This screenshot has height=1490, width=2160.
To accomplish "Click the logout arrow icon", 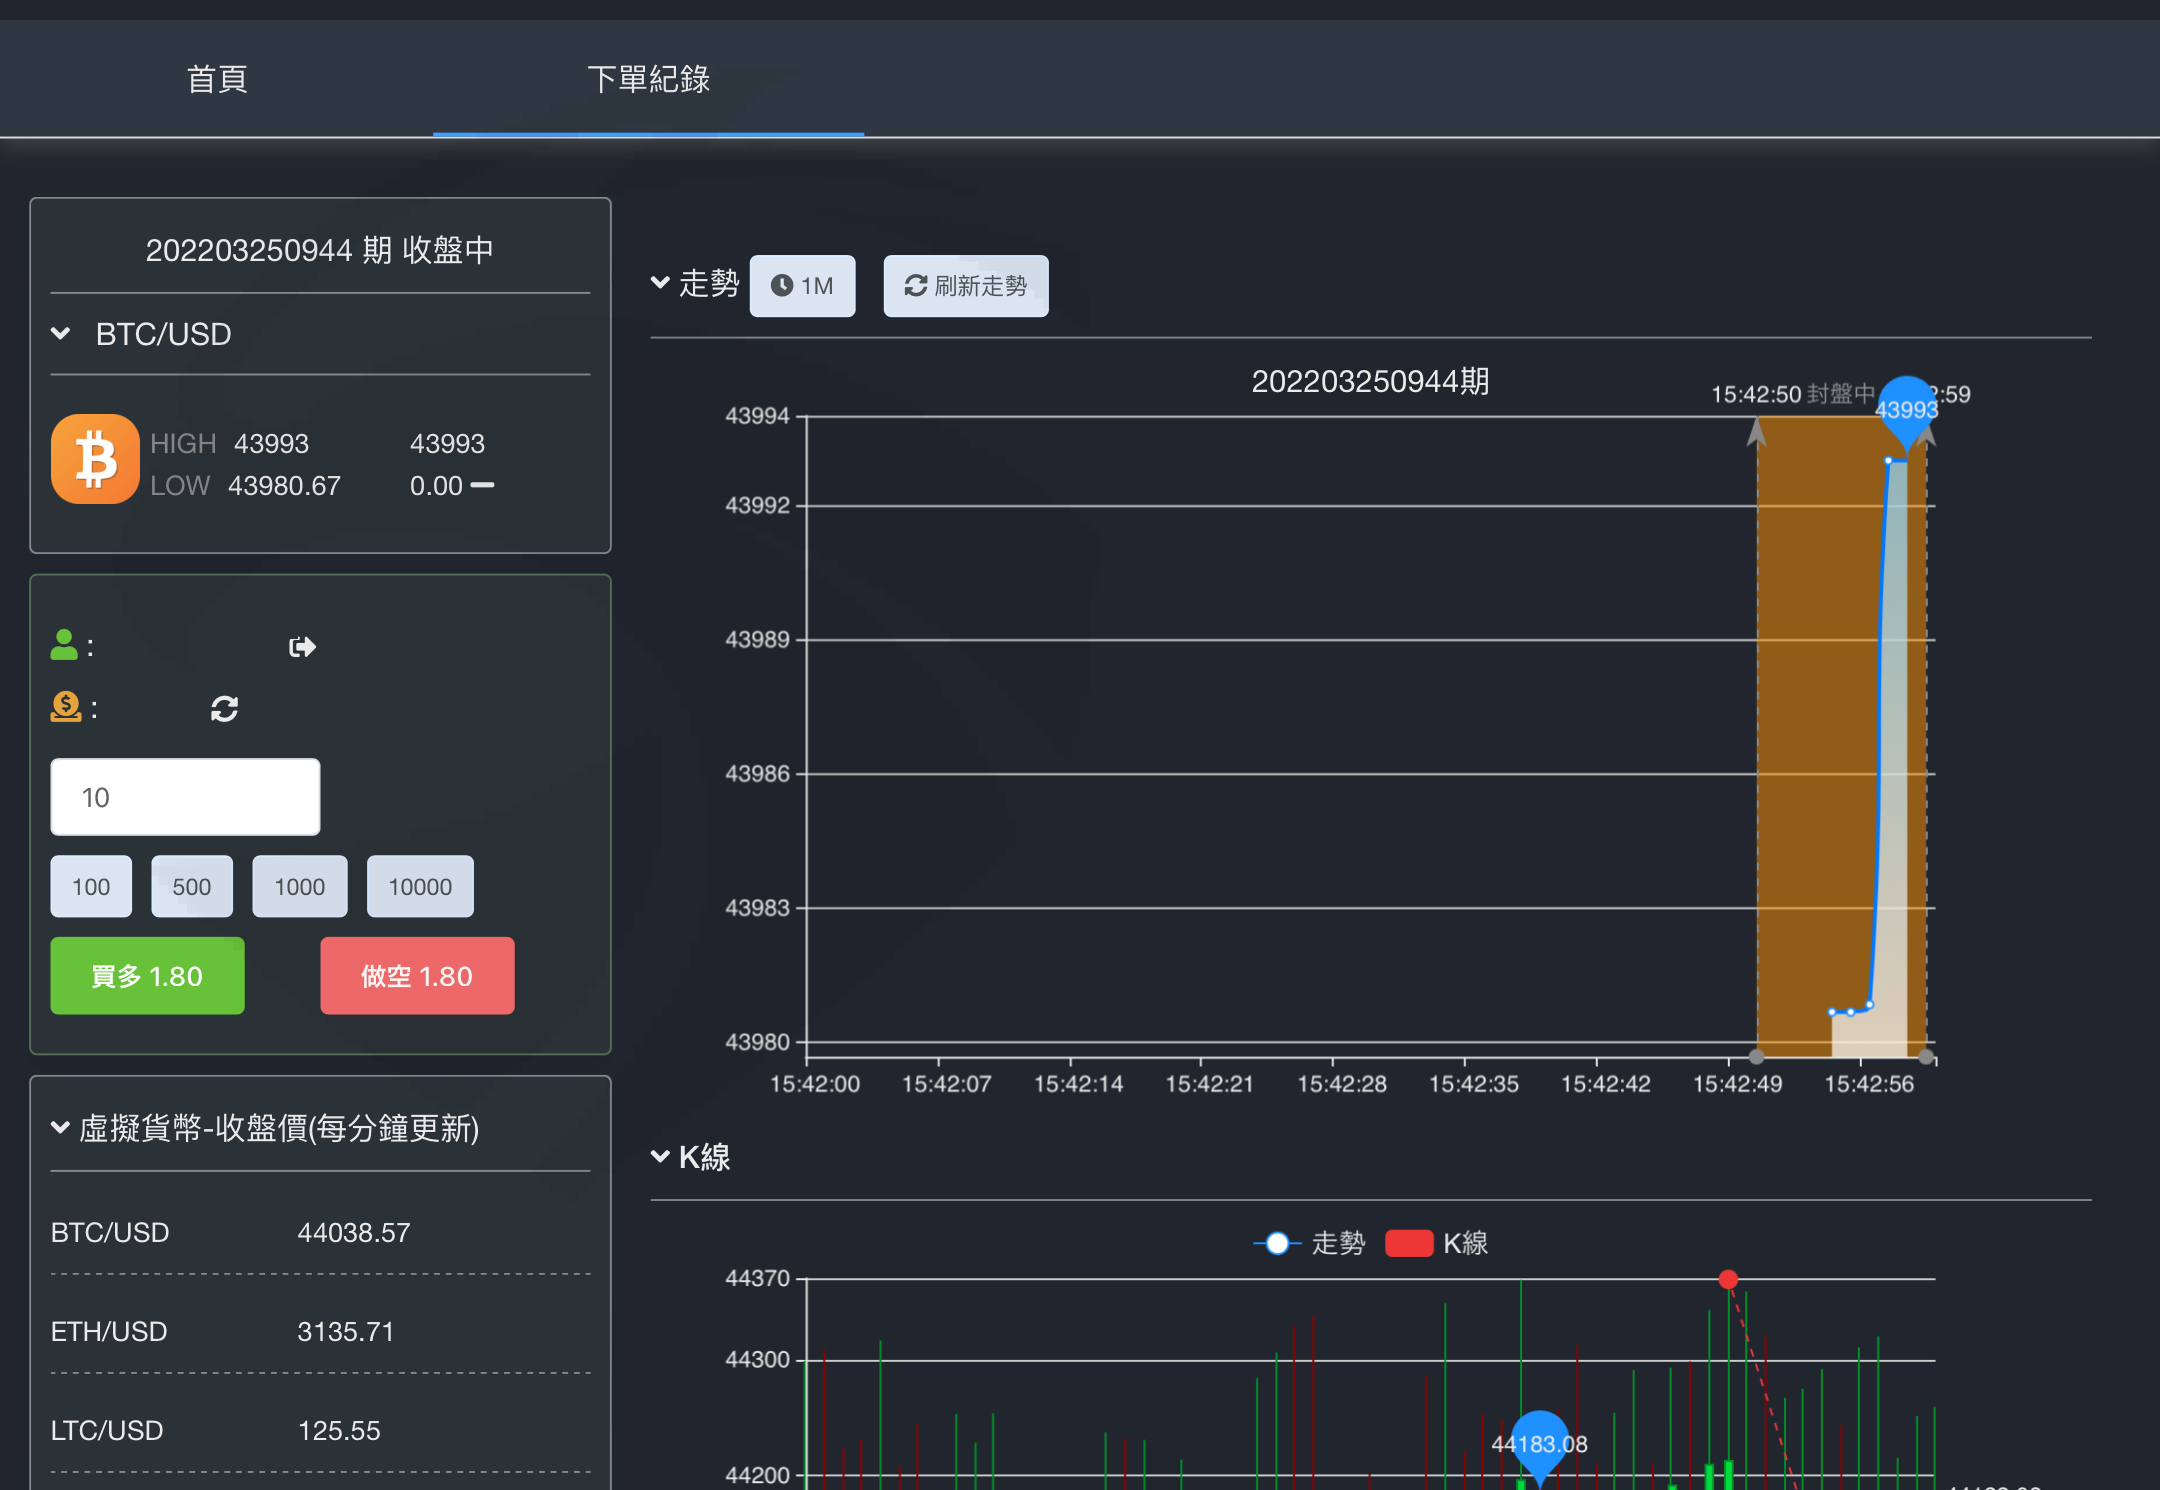I will [x=302, y=647].
